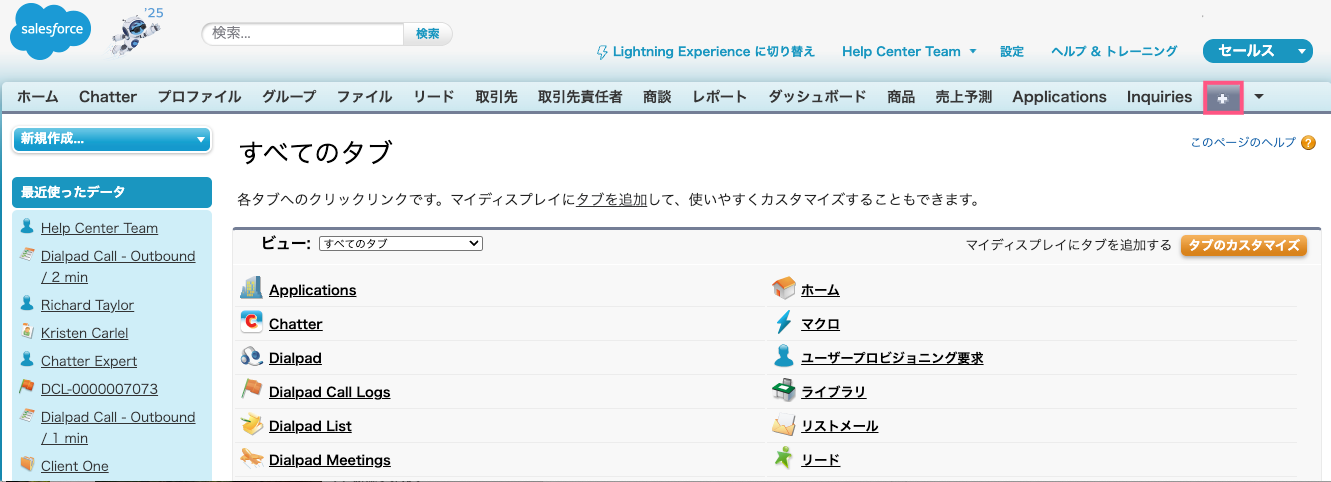Click the Dialpad headset icon
This screenshot has width=1331, height=482.
tap(251, 357)
